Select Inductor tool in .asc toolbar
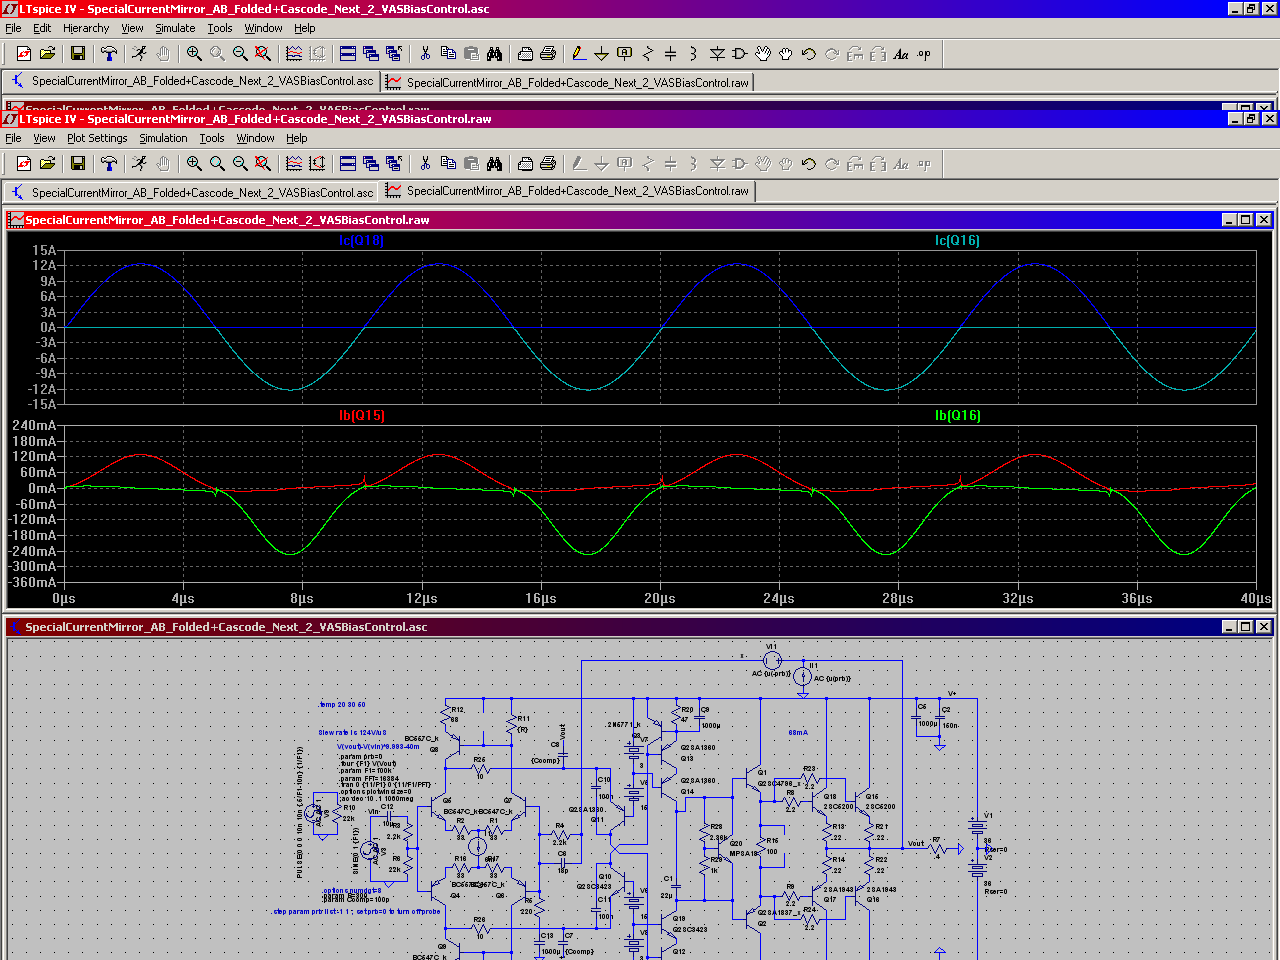 (693, 54)
